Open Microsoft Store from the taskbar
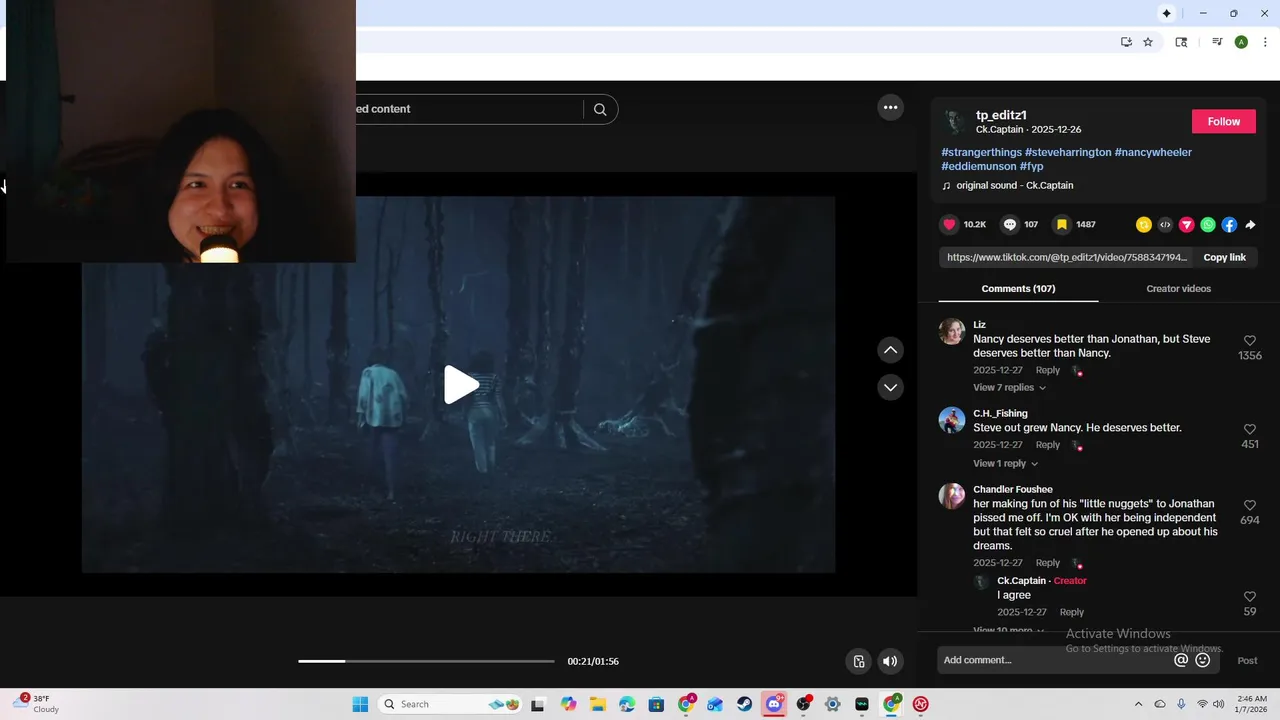The image size is (1280, 720). coord(656,704)
